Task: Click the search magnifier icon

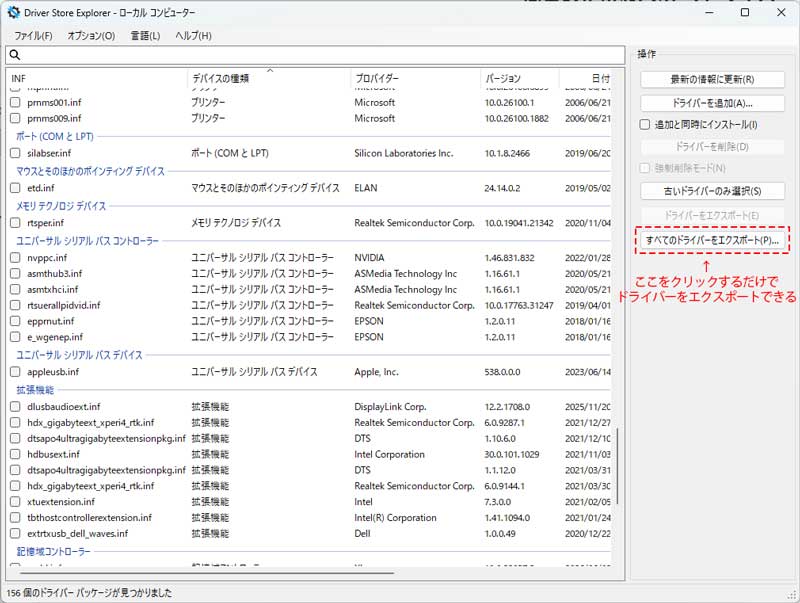Action: 15,55
